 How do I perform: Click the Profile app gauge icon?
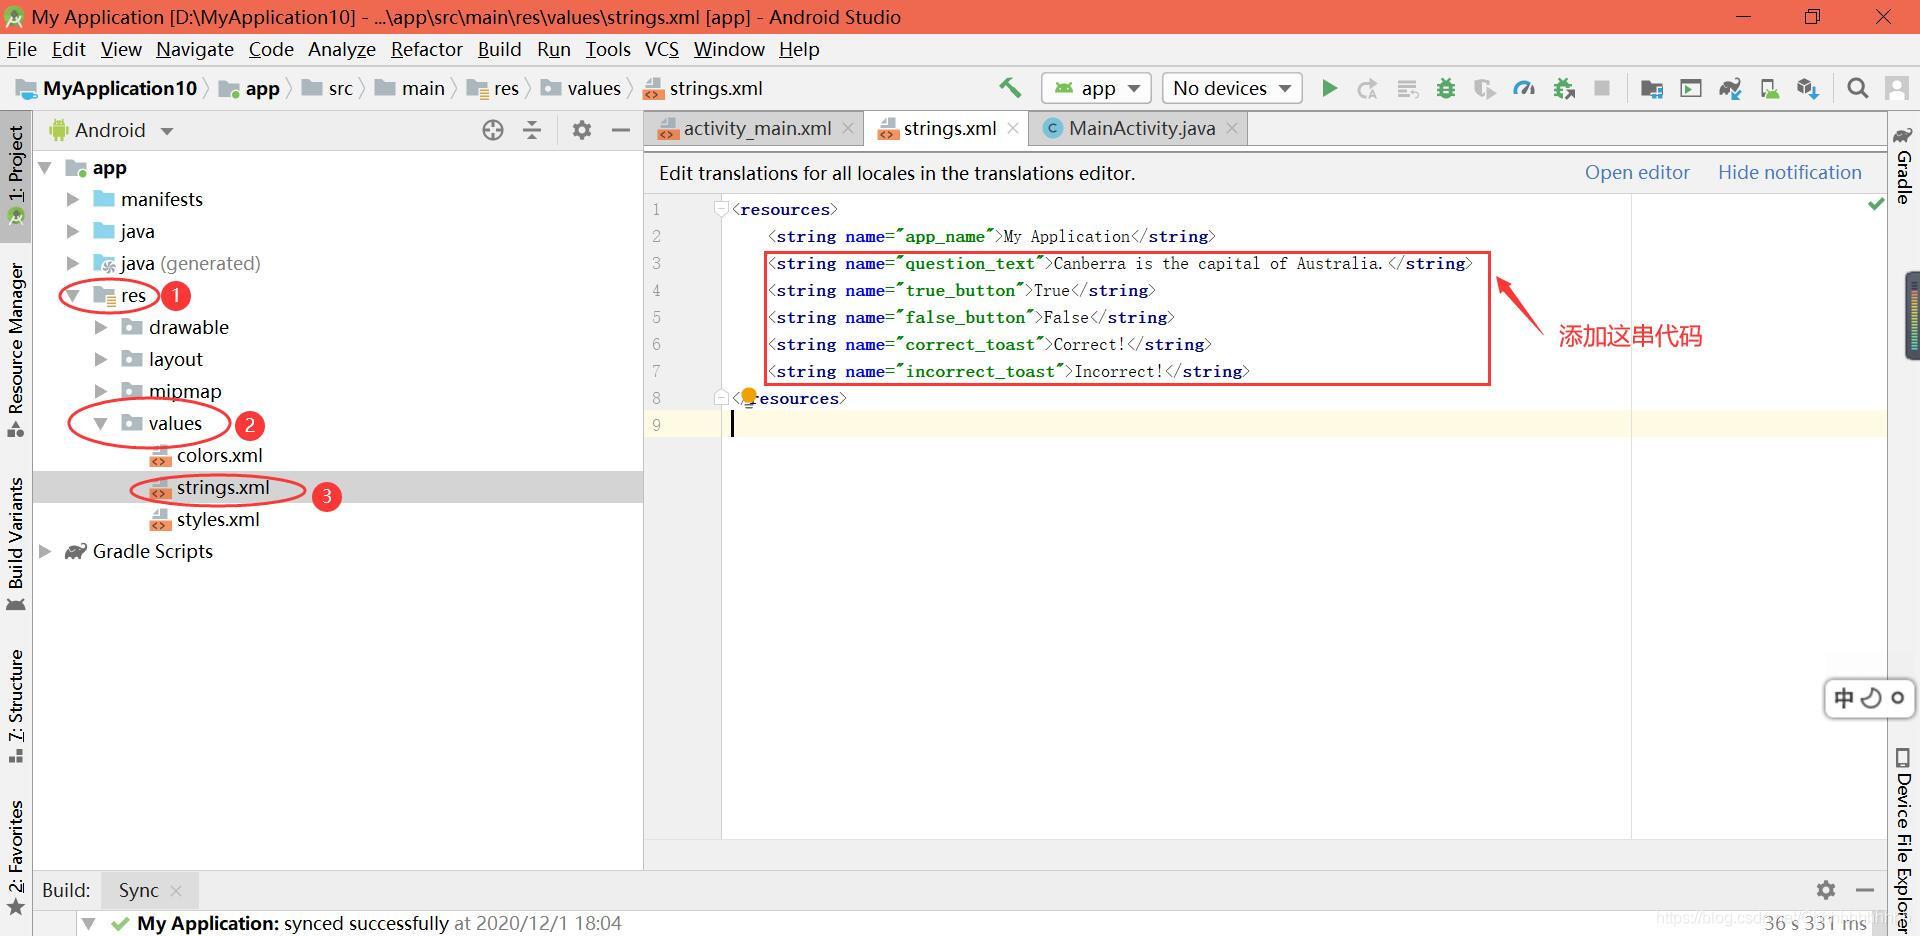coord(1524,88)
